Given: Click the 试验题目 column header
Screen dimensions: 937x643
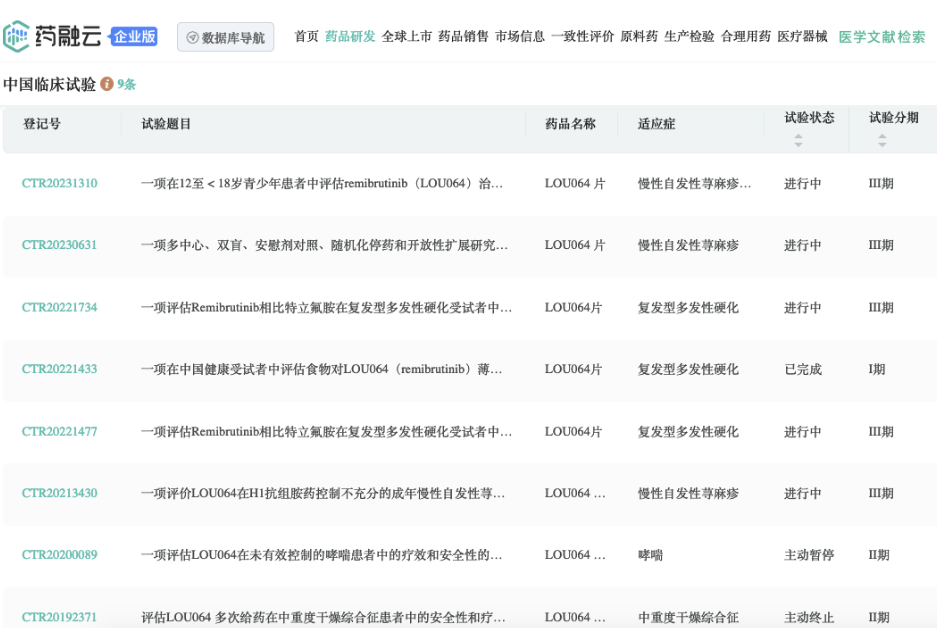Looking at the screenshot, I should coord(166,124).
